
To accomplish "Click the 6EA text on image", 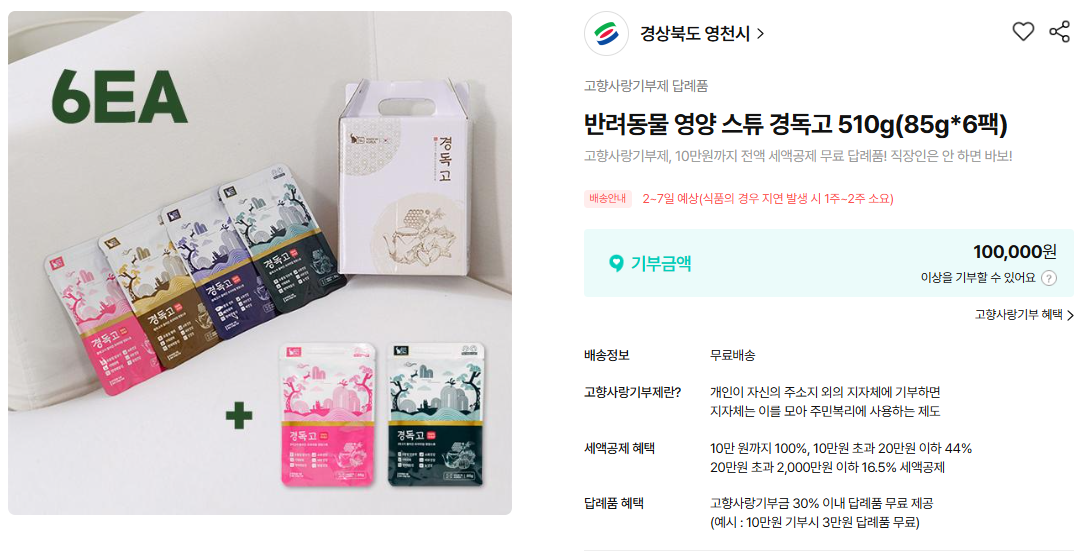I will 119,96.
